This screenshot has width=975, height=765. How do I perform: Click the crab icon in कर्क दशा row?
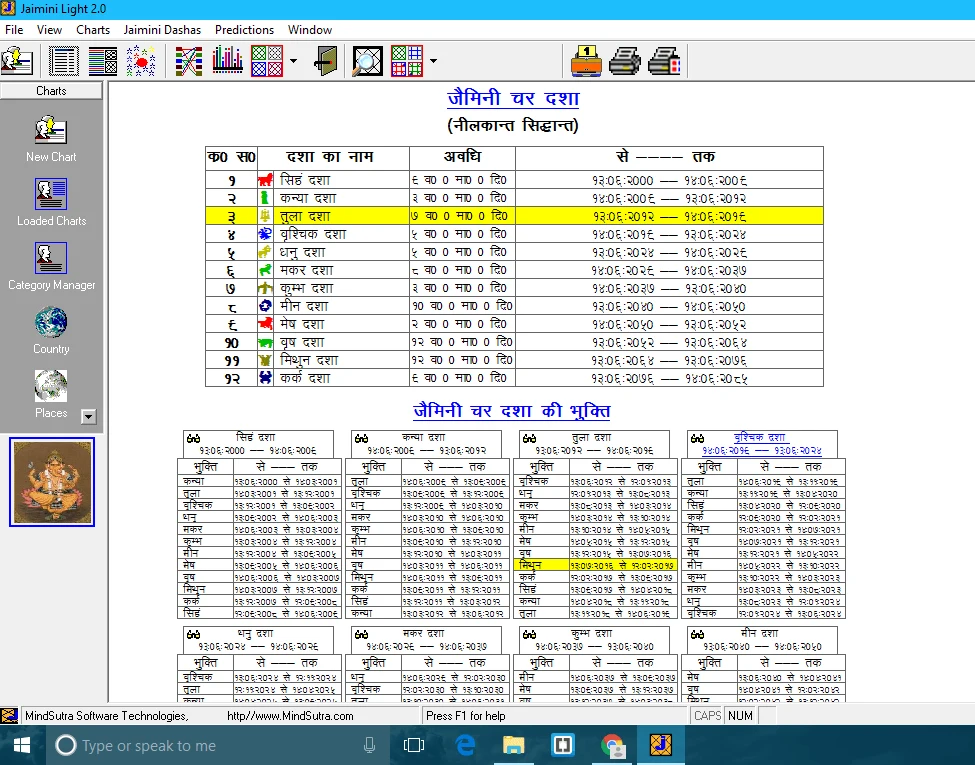(x=266, y=378)
